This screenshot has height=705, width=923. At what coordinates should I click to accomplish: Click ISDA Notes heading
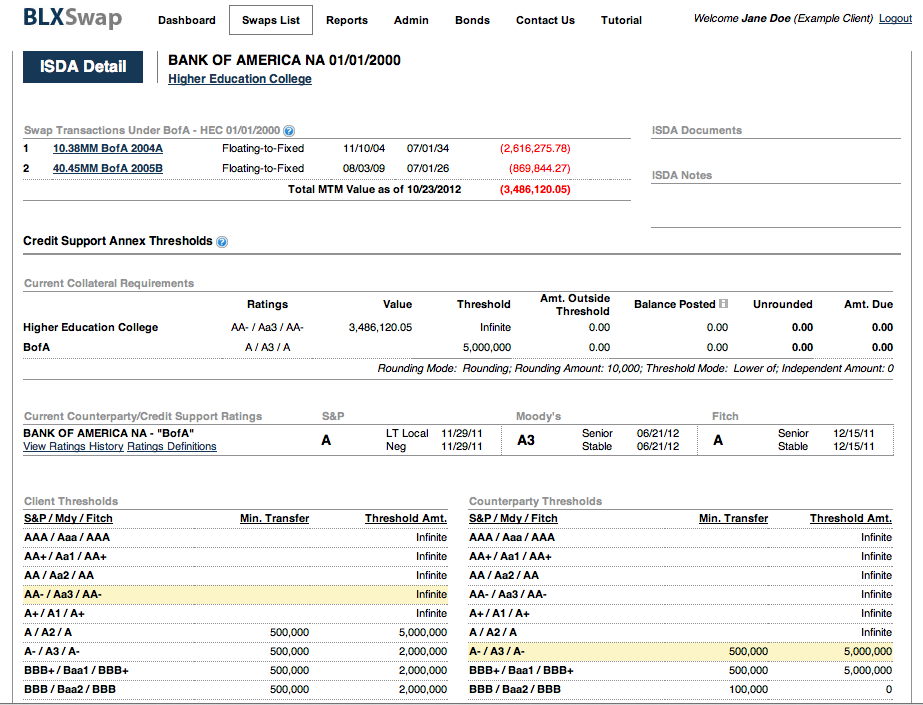(682, 175)
